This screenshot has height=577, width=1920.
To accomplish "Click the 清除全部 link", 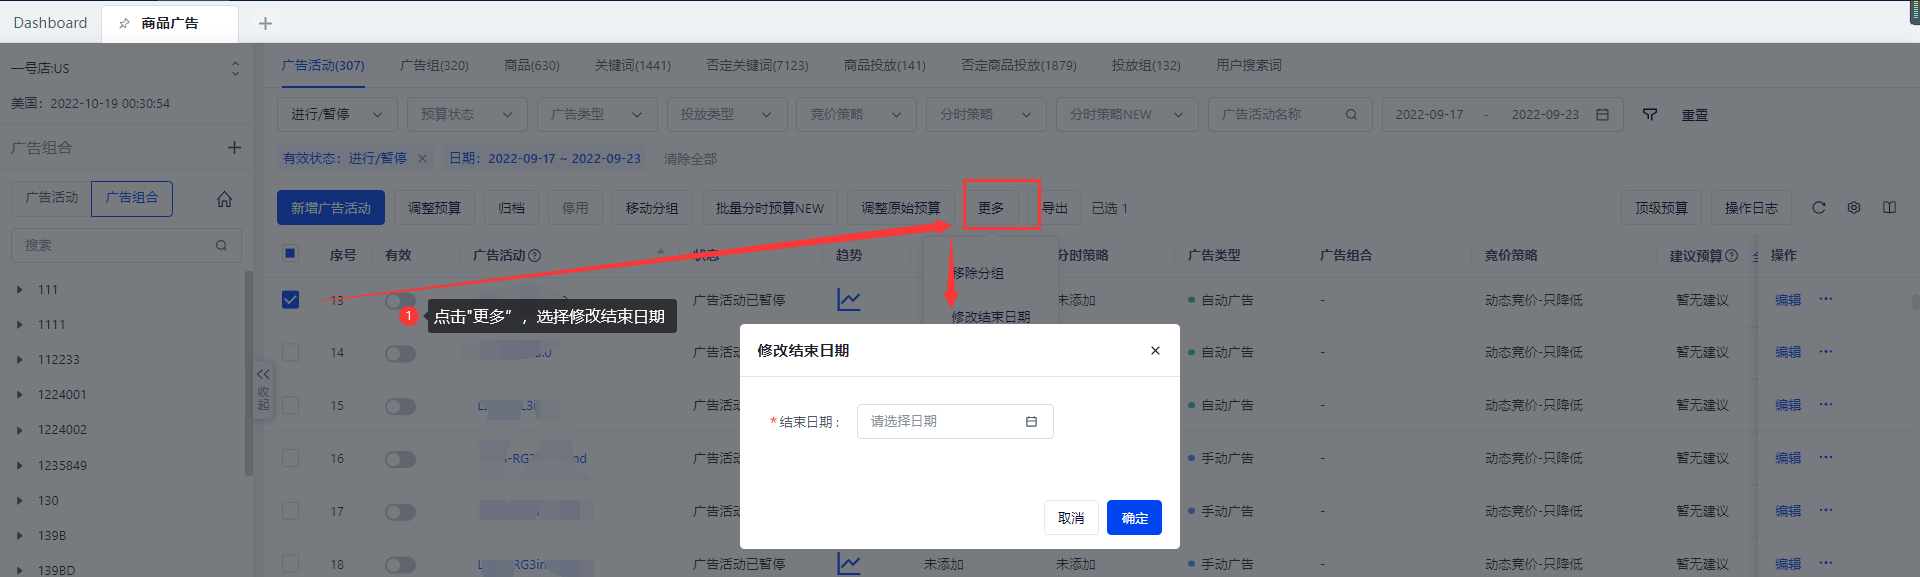I will pyautogui.click(x=690, y=159).
